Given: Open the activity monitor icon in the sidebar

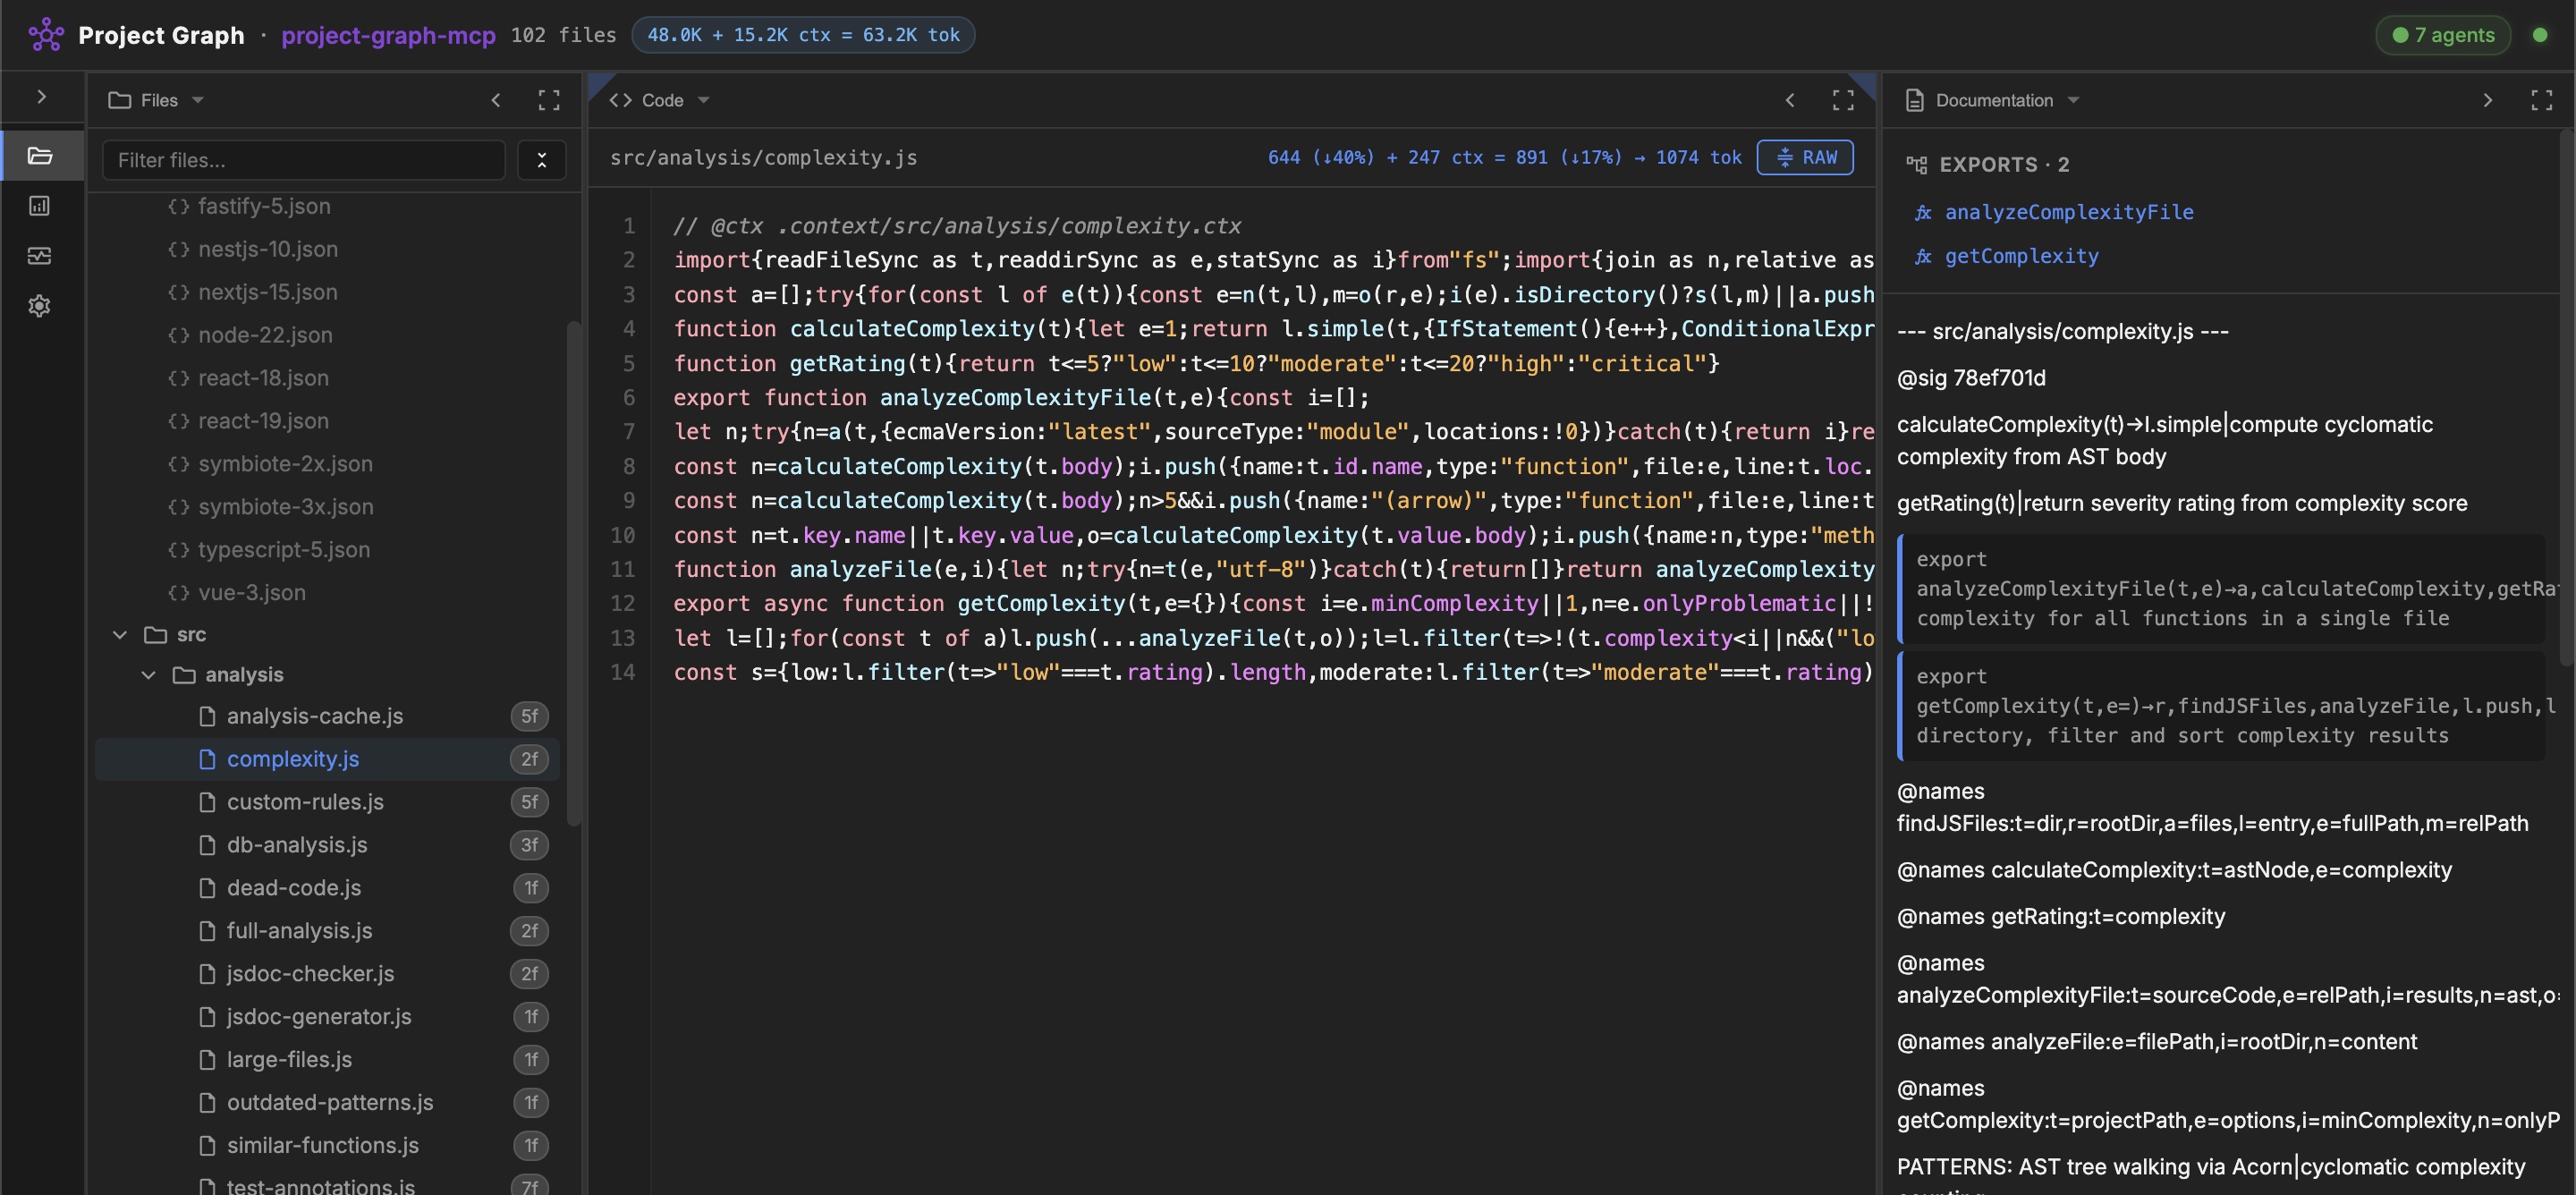Looking at the screenshot, I should (x=40, y=256).
